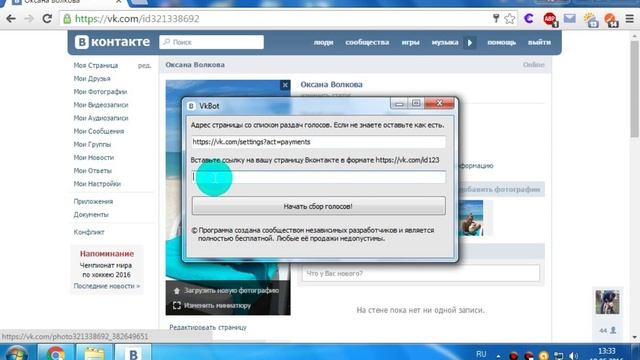This screenshot has width=640, height=360.
Task: Open 'Приложения' in sidebar
Action: pos(93,201)
